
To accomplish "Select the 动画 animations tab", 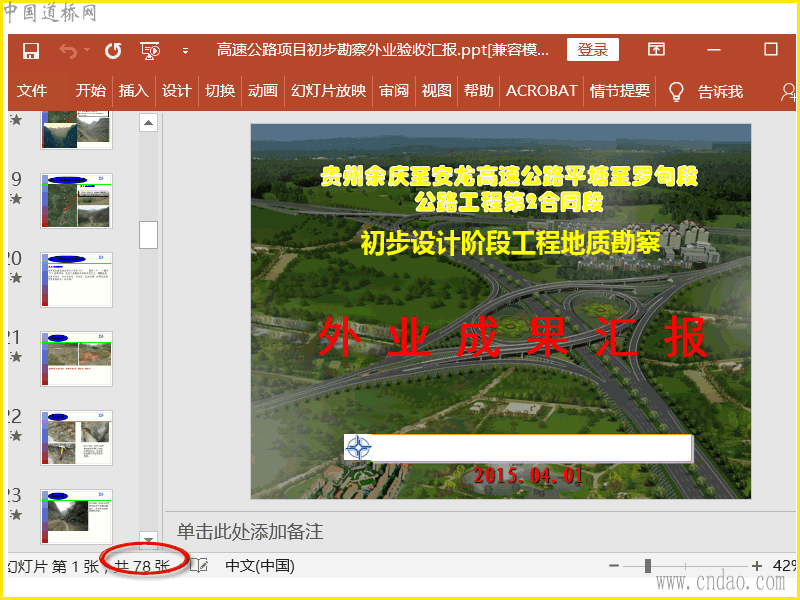I will coord(263,91).
